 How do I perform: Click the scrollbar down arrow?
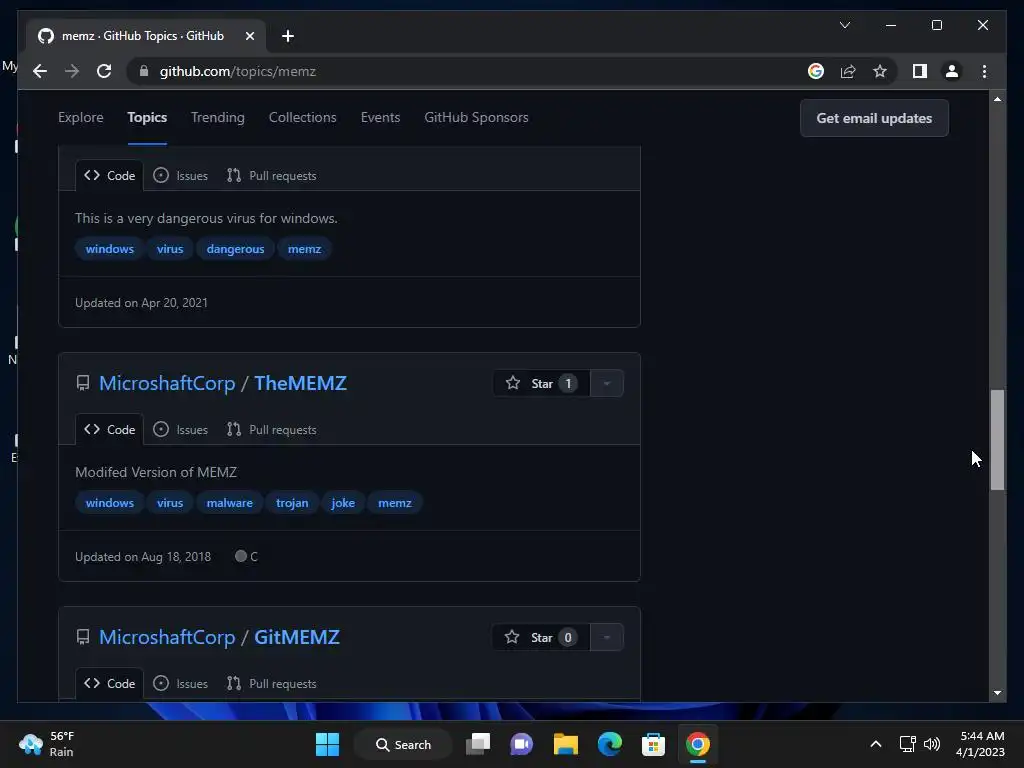tap(997, 693)
